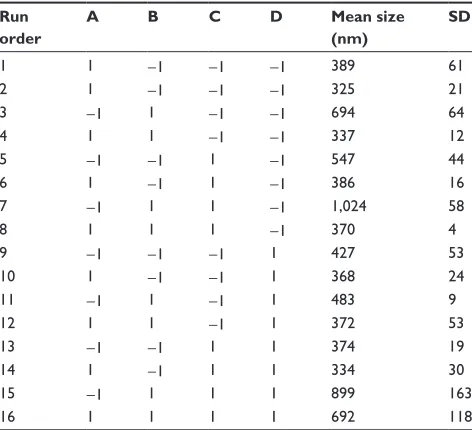This screenshot has width=472, height=430.
Task: Click the mean size value 325
Action: pos(343,89)
